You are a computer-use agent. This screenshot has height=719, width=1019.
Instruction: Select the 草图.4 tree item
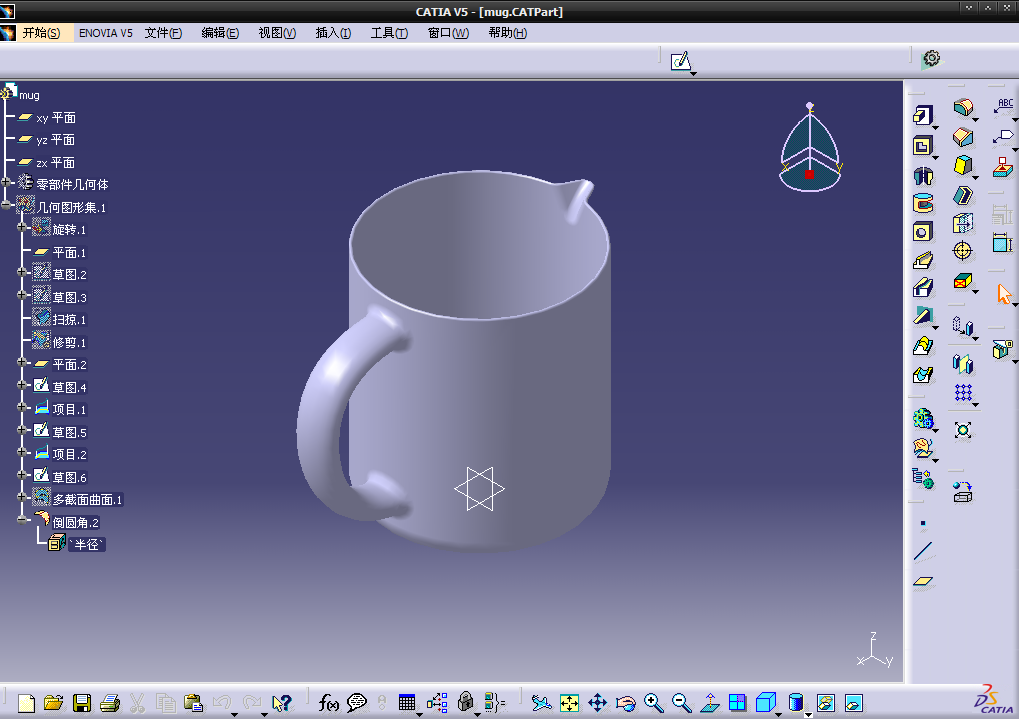pyautogui.click(x=70, y=387)
